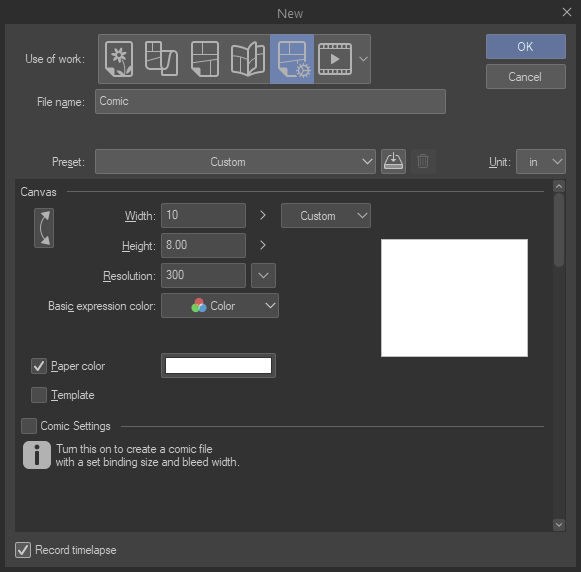This screenshot has width=581, height=572.
Task: Disable the Paper color checkbox
Action: tap(39, 366)
